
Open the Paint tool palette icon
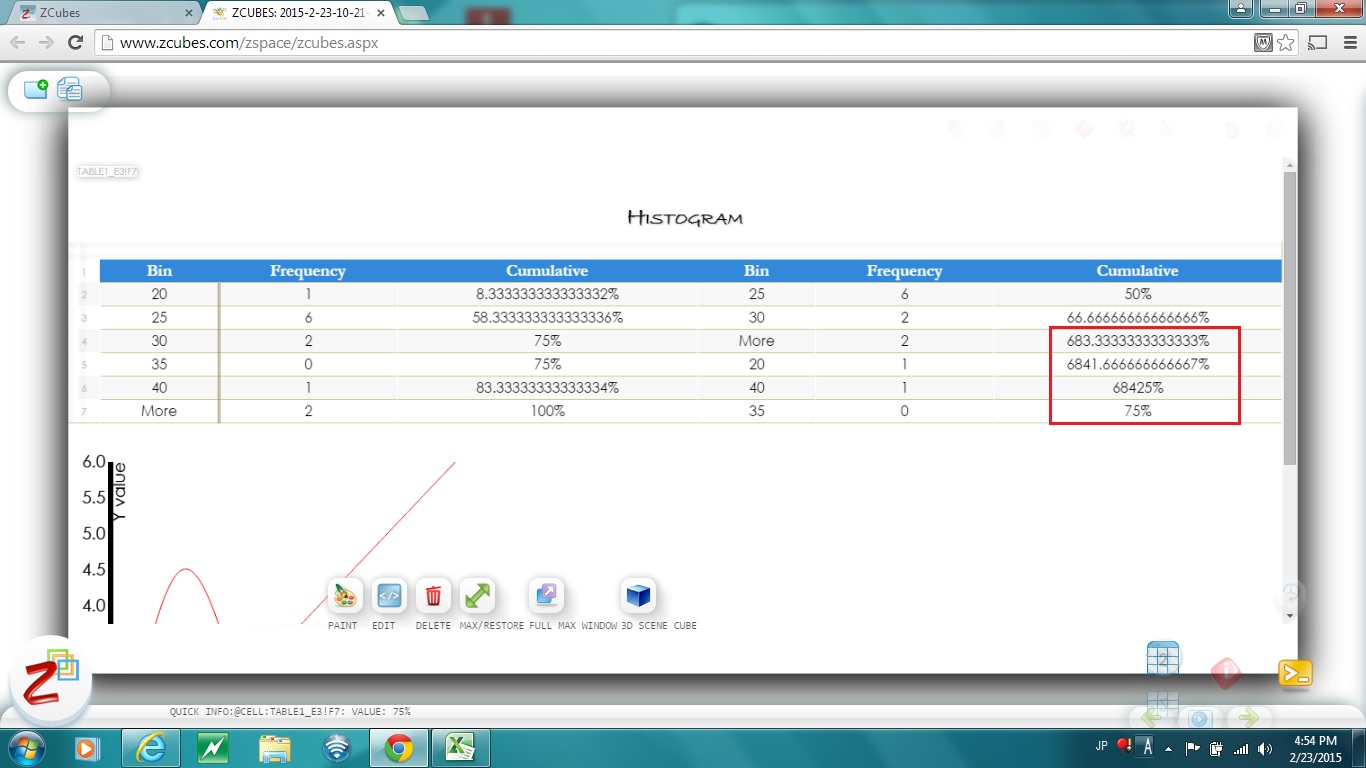pos(344,597)
